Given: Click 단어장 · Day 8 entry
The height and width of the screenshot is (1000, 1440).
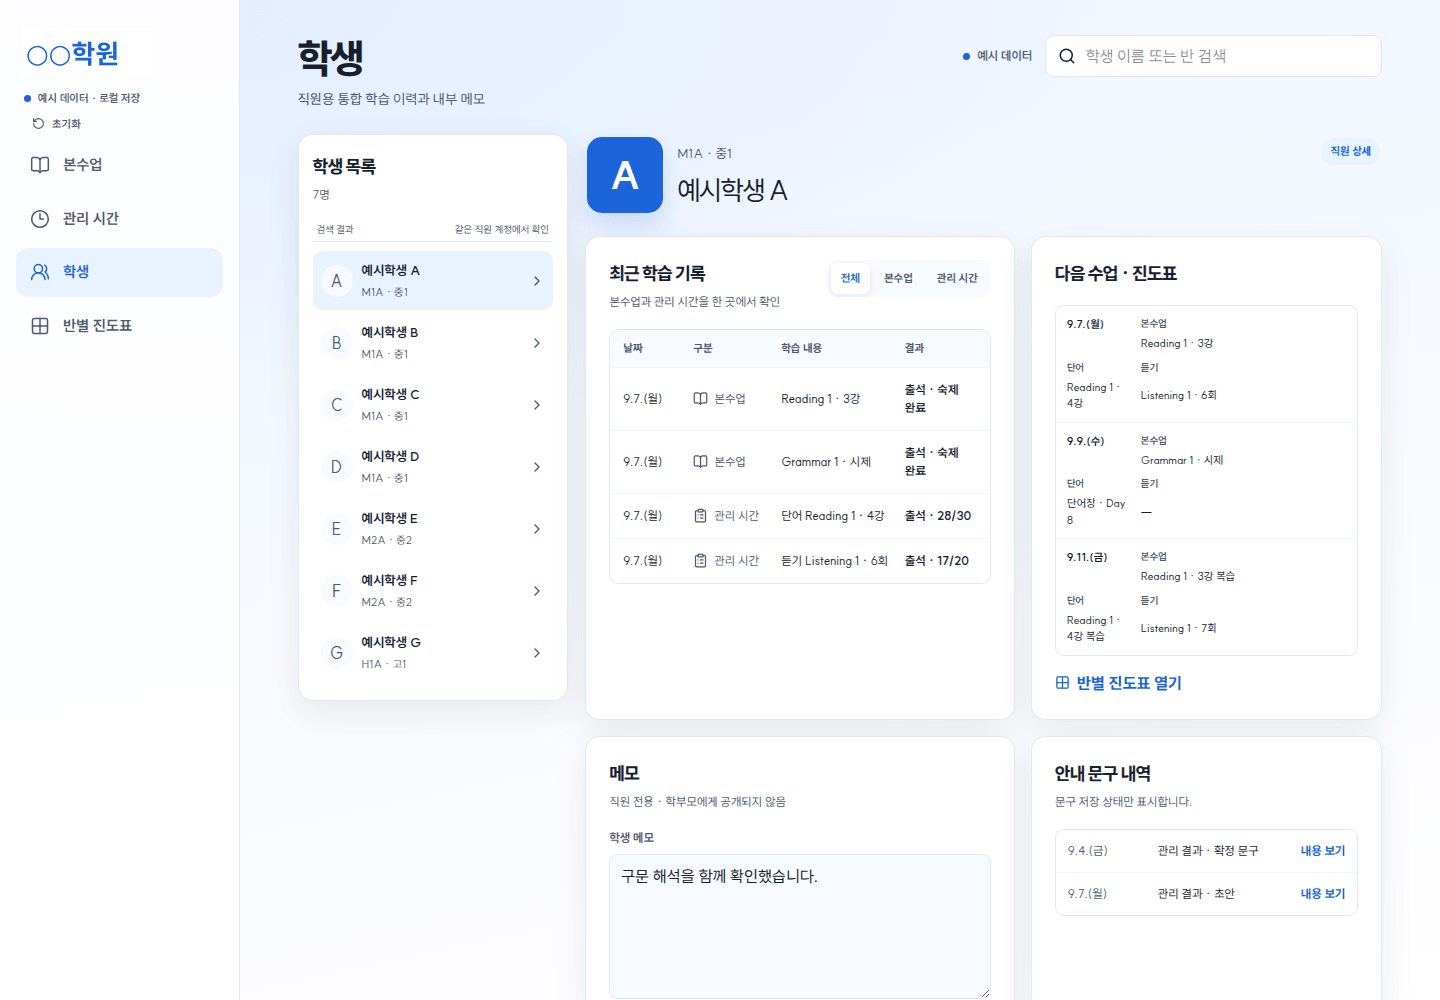Looking at the screenshot, I should pos(1096,512).
